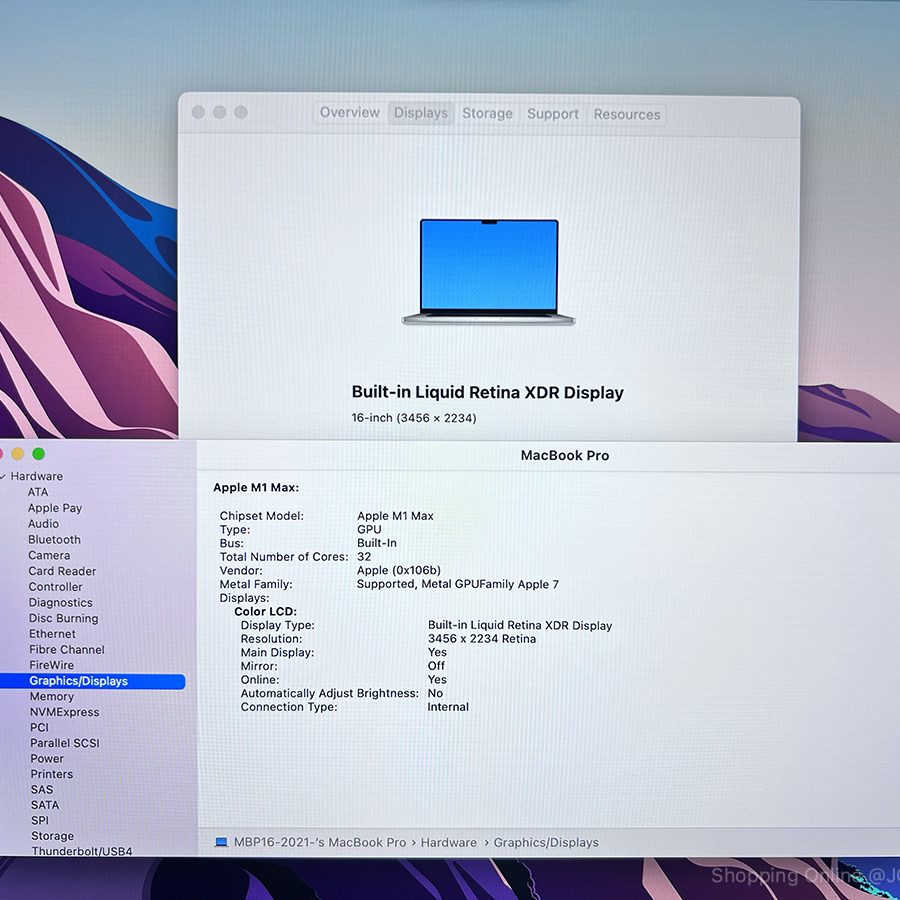Click the Automatically Adjust Brightness value 'No'

(x=435, y=693)
